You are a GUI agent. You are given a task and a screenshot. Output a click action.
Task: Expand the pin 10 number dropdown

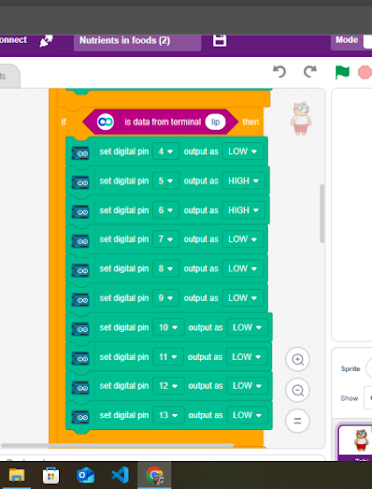tap(168, 328)
